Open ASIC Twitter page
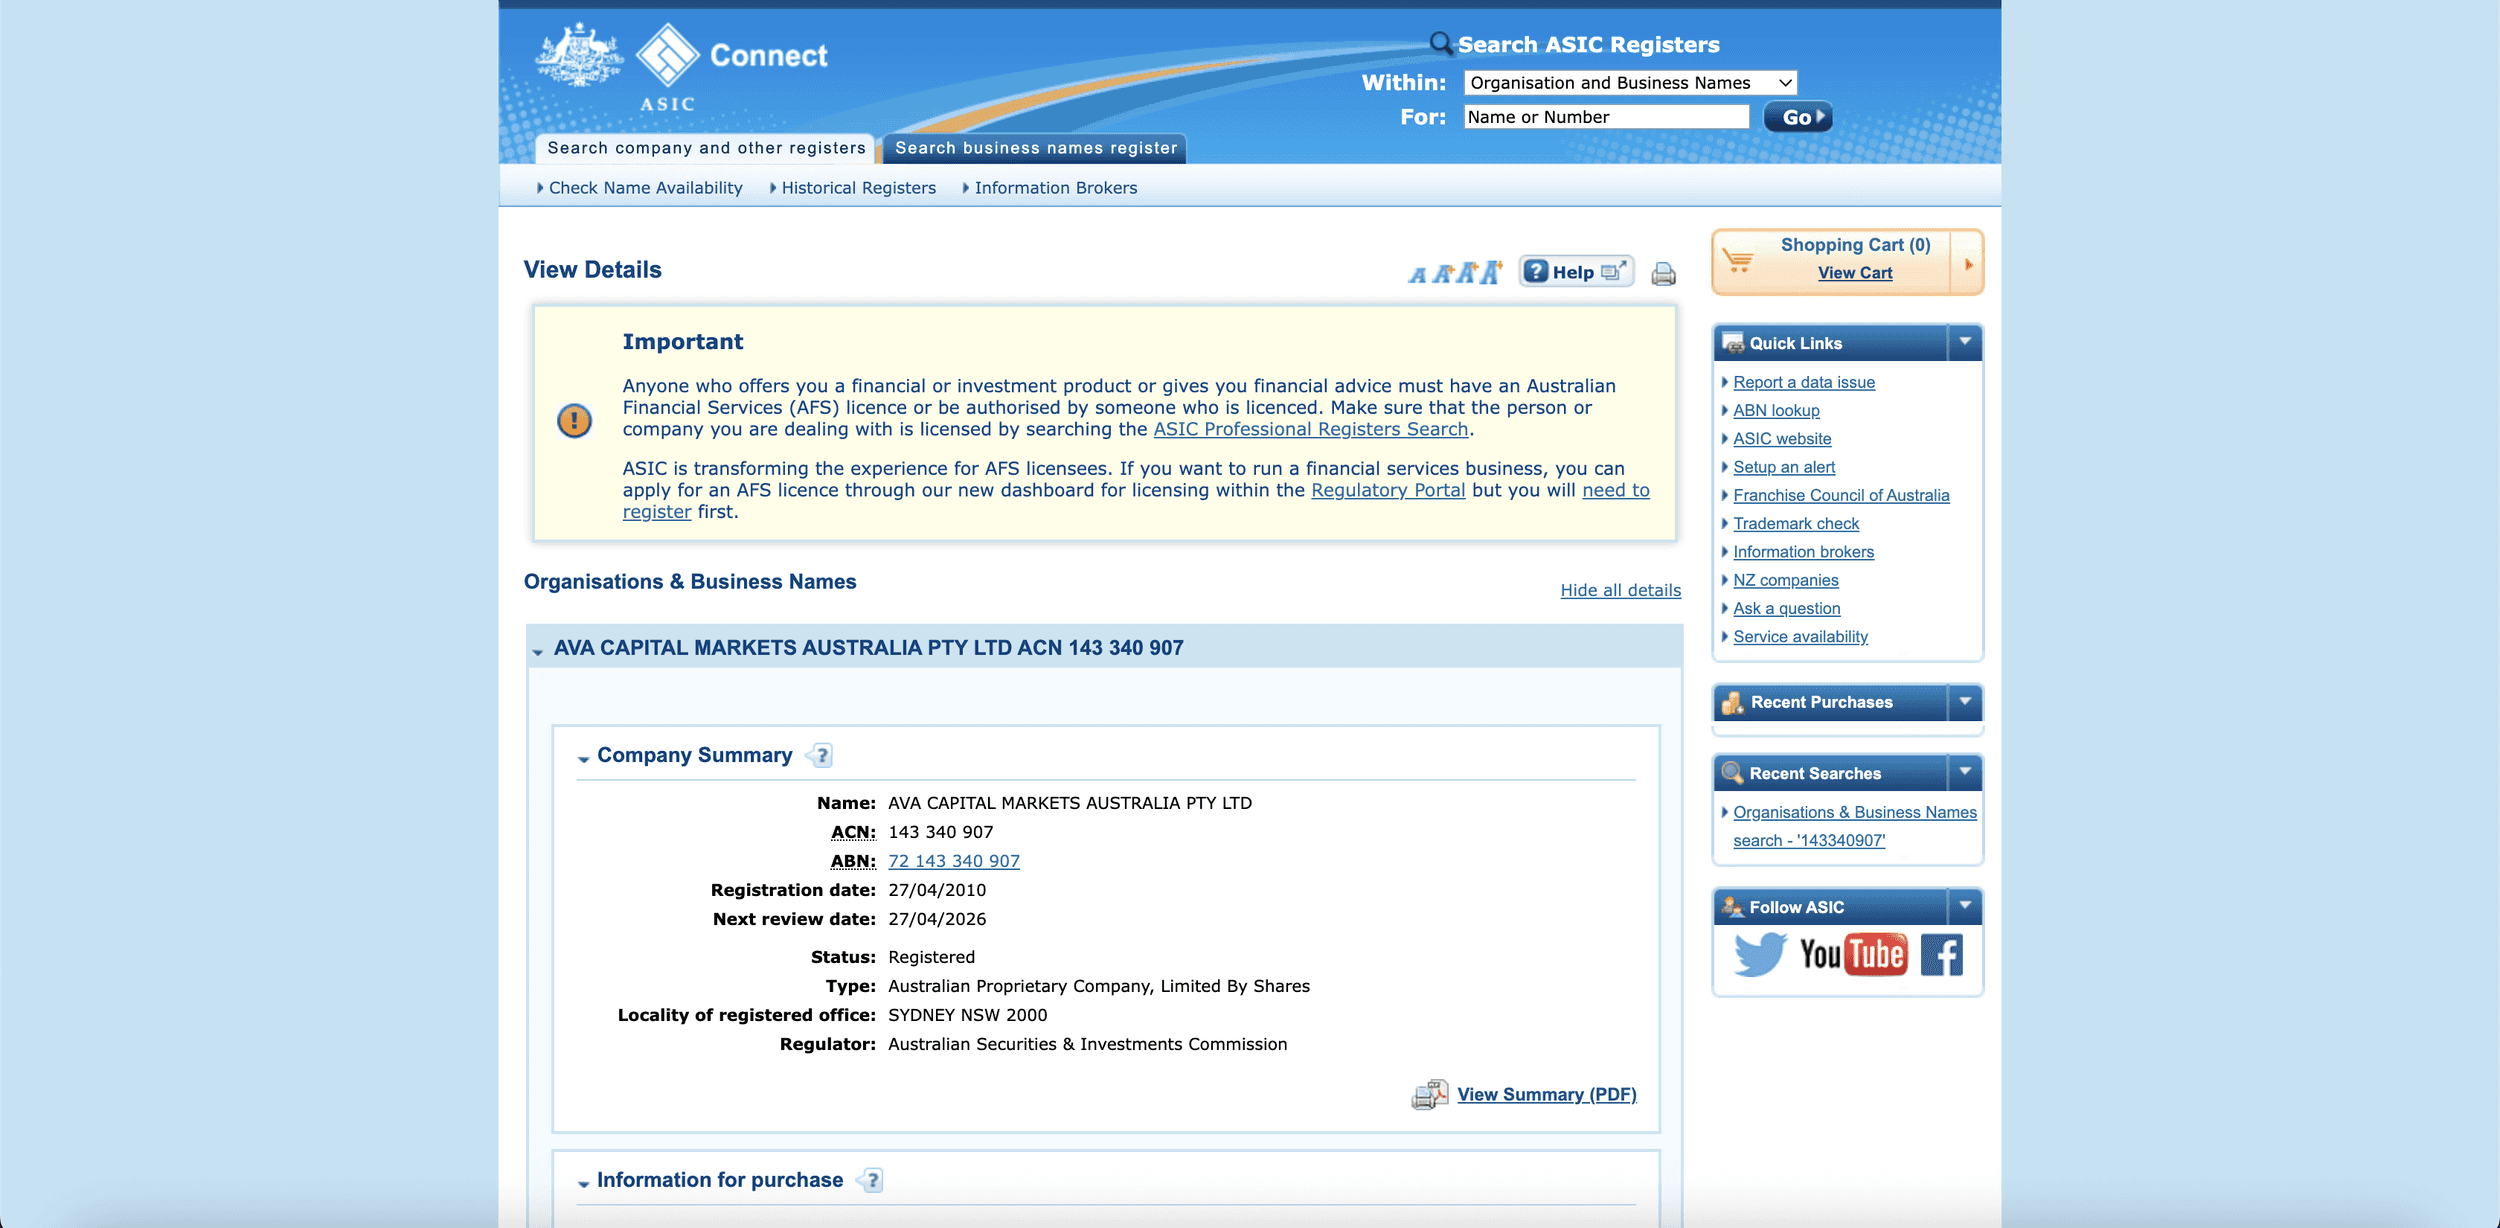This screenshot has width=2500, height=1228. coord(1760,954)
